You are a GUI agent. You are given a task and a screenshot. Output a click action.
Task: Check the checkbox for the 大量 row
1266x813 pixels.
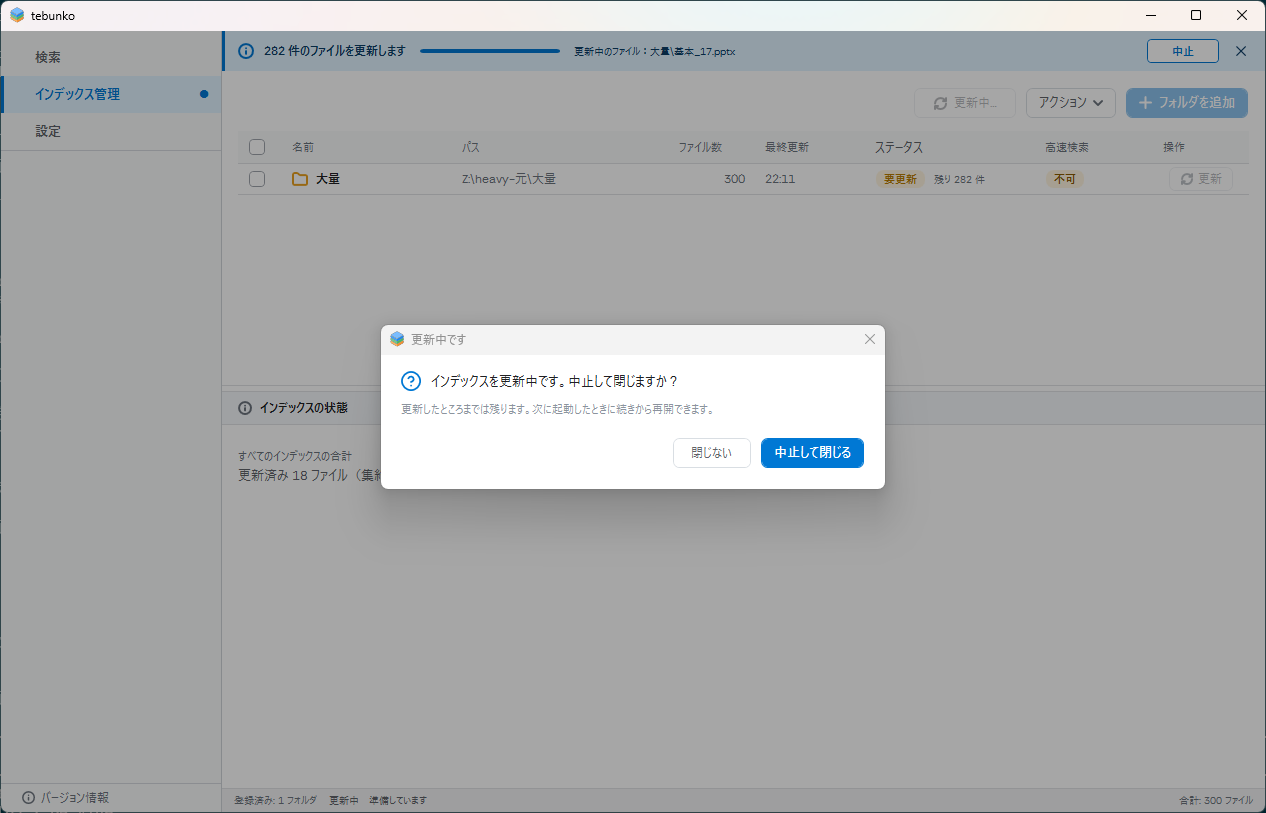(x=257, y=179)
